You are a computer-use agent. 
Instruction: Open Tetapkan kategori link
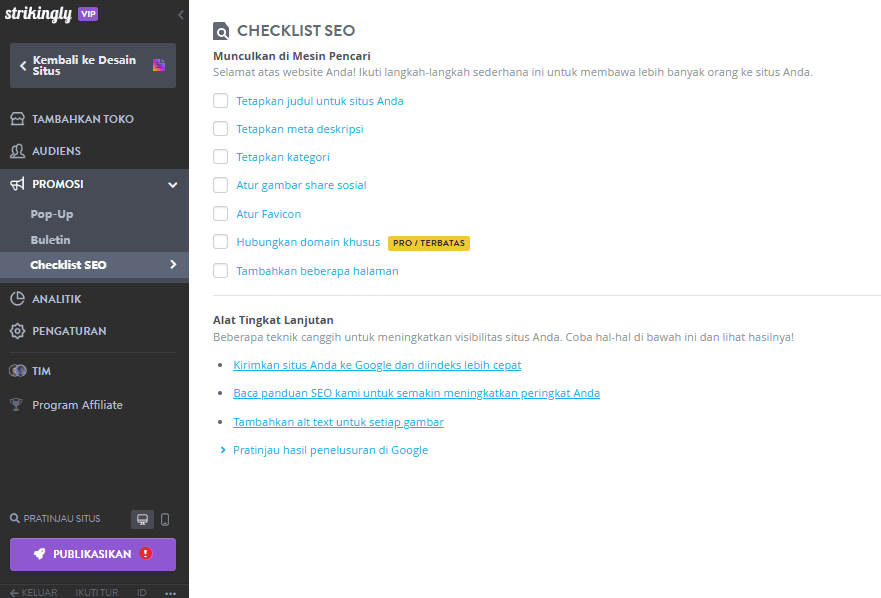[283, 157]
